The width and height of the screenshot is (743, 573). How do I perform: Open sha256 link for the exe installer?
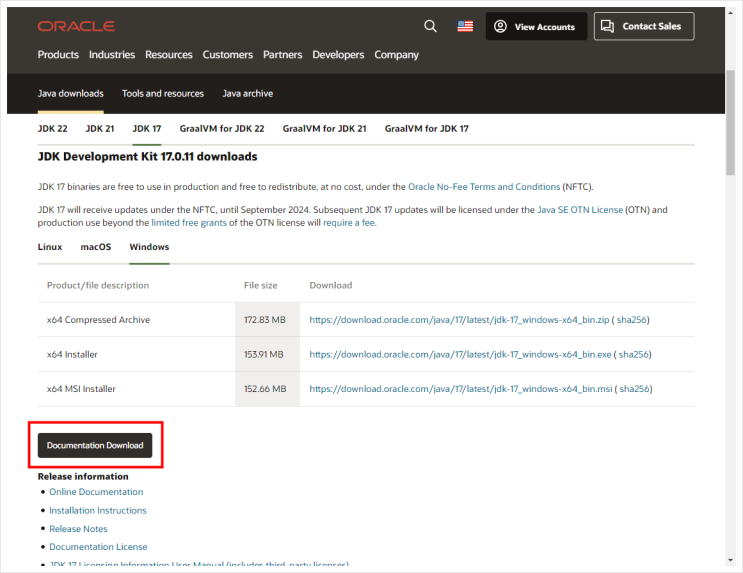pos(634,355)
